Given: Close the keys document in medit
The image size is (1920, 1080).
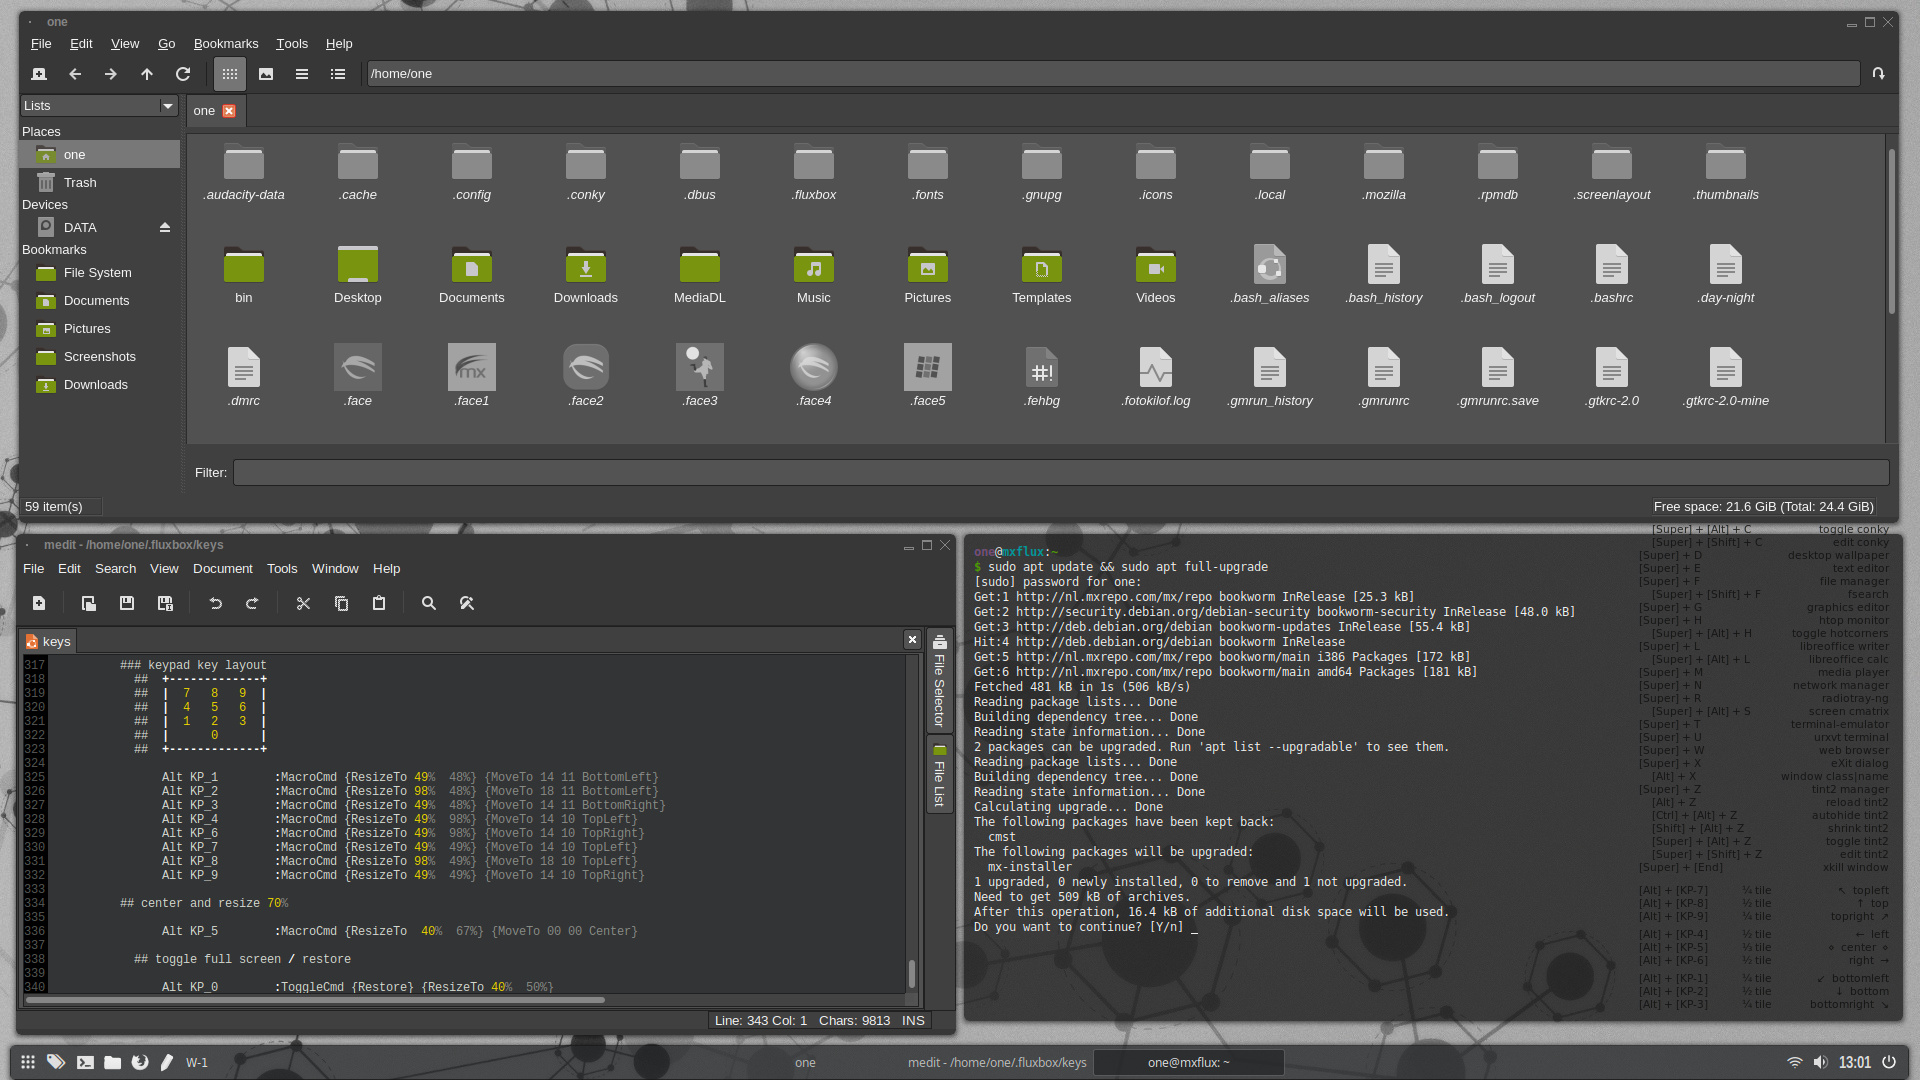Looking at the screenshot, I should click(x=912, y=640).
